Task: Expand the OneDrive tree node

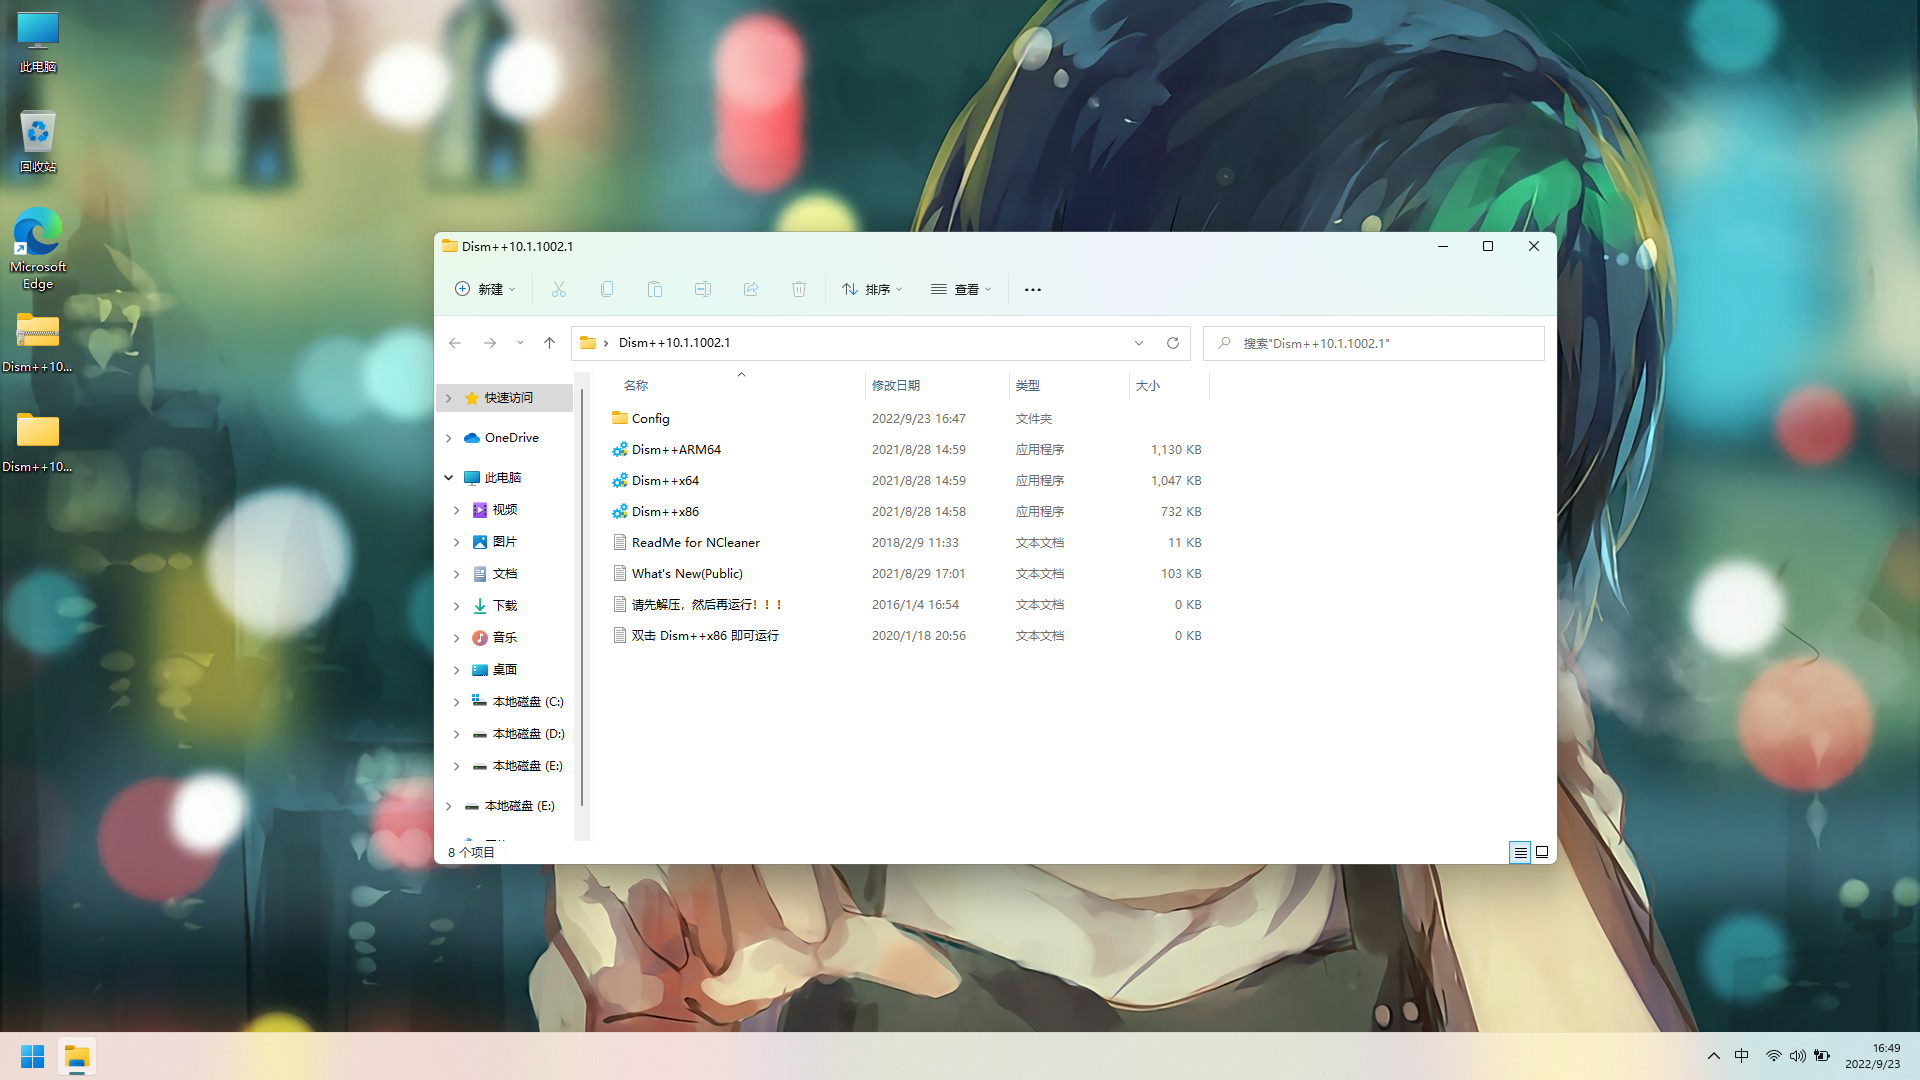Action: click(x=449, y=438)
